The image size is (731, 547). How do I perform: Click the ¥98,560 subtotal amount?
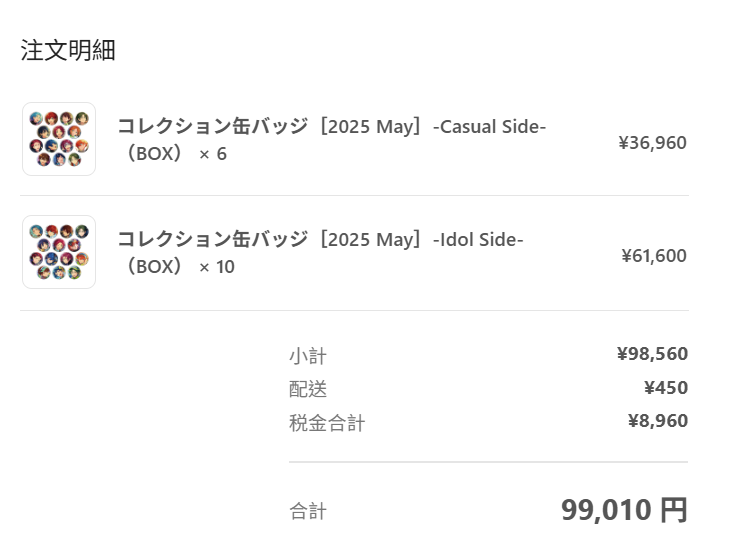point(652,354)
